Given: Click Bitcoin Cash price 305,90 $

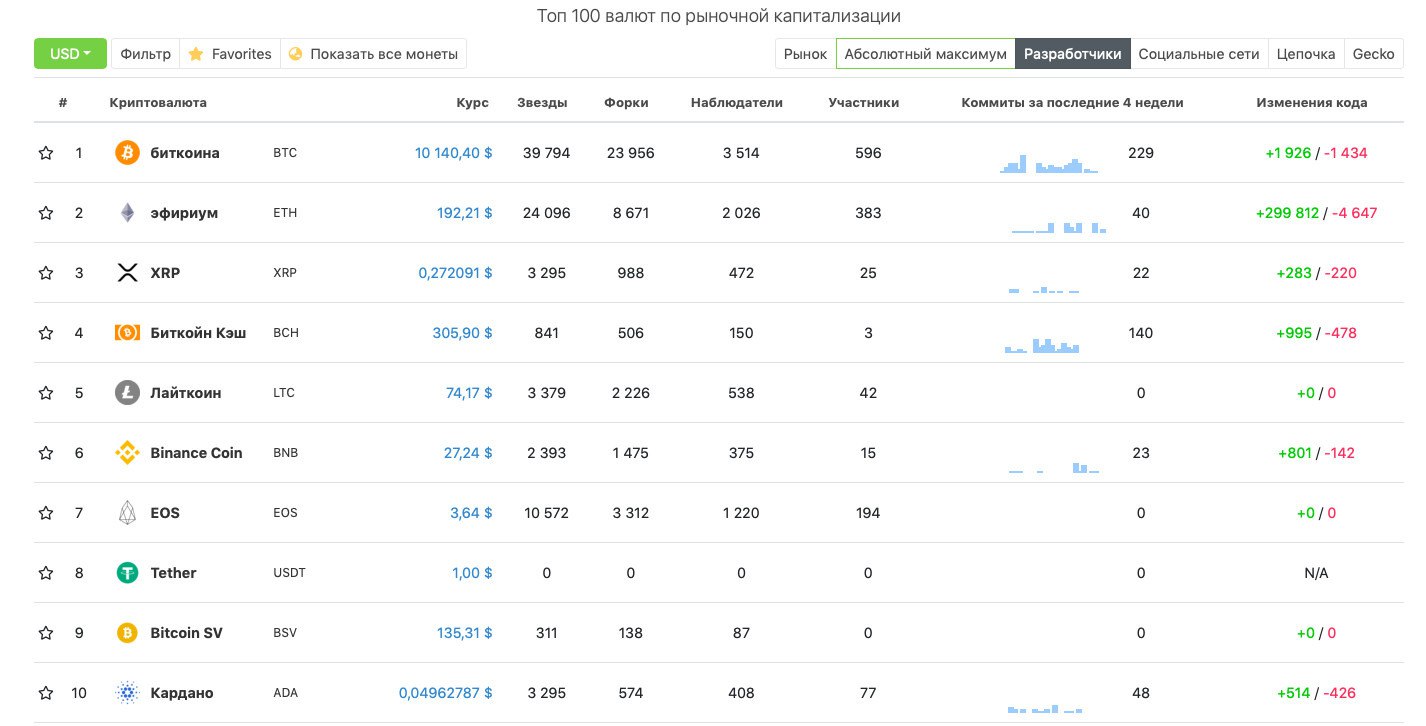Looking at the screenshot, I should [463, 333].
